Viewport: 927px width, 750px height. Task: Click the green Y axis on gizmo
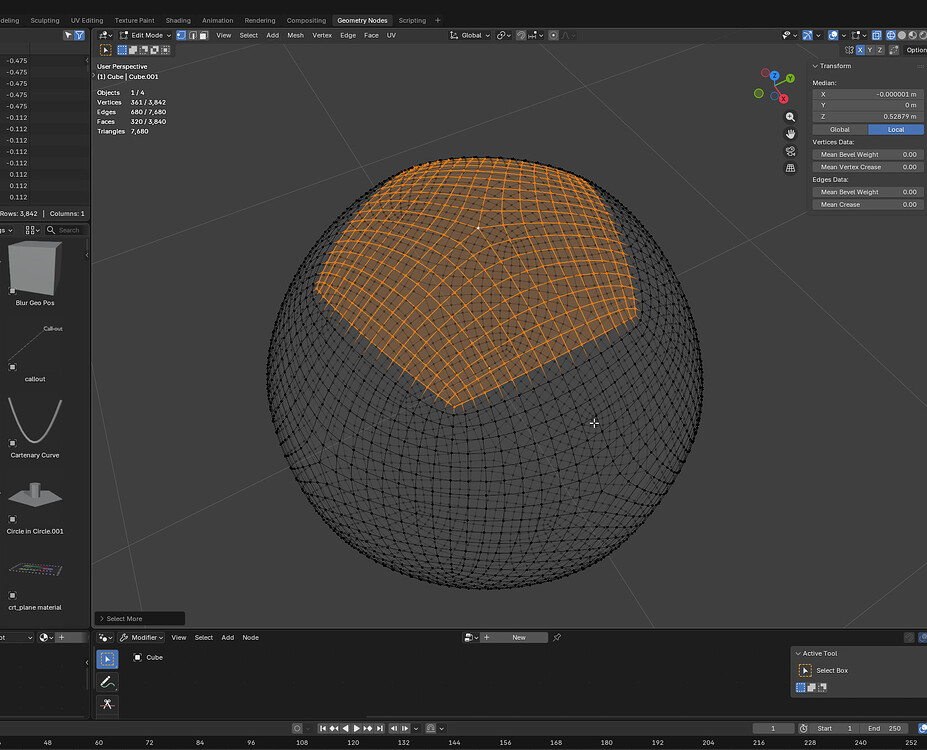point(790,78)
